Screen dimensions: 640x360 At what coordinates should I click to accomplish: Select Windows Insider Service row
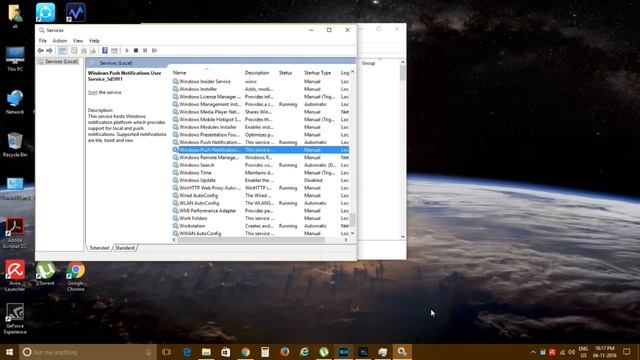[260, 82]
